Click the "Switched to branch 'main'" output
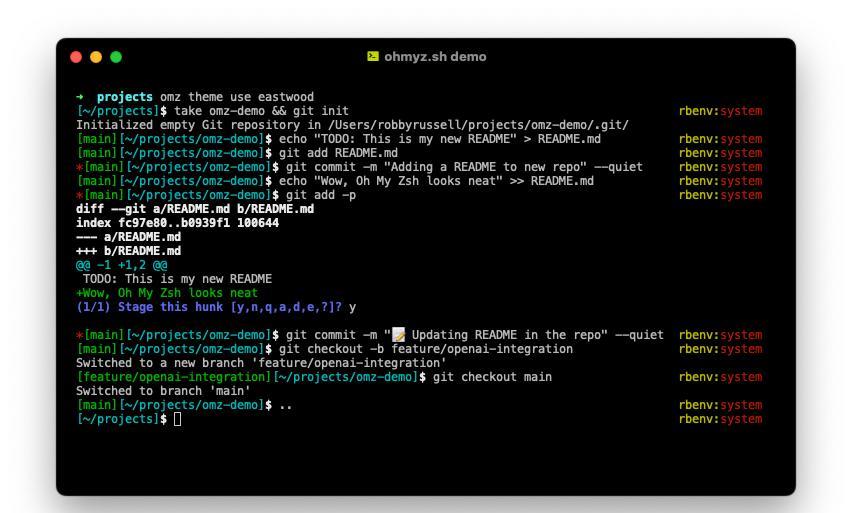 [x=164, y=391]
